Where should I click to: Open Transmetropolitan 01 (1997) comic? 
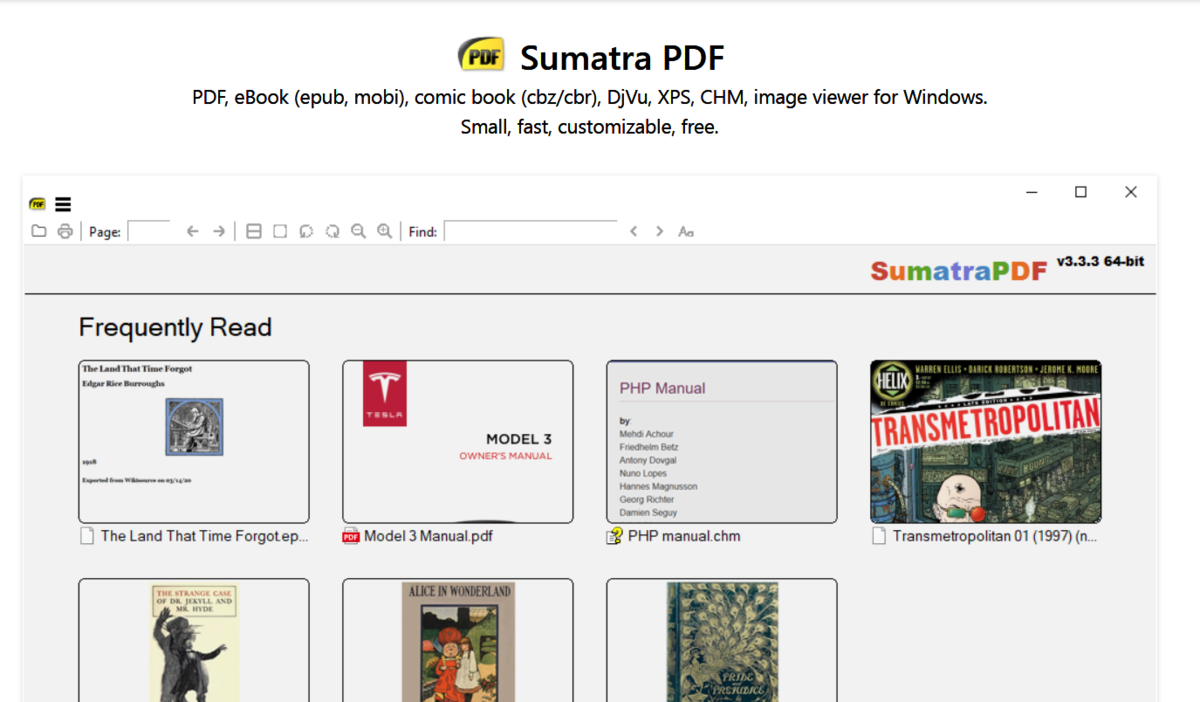pyautogui.click(x=985, y=440)
